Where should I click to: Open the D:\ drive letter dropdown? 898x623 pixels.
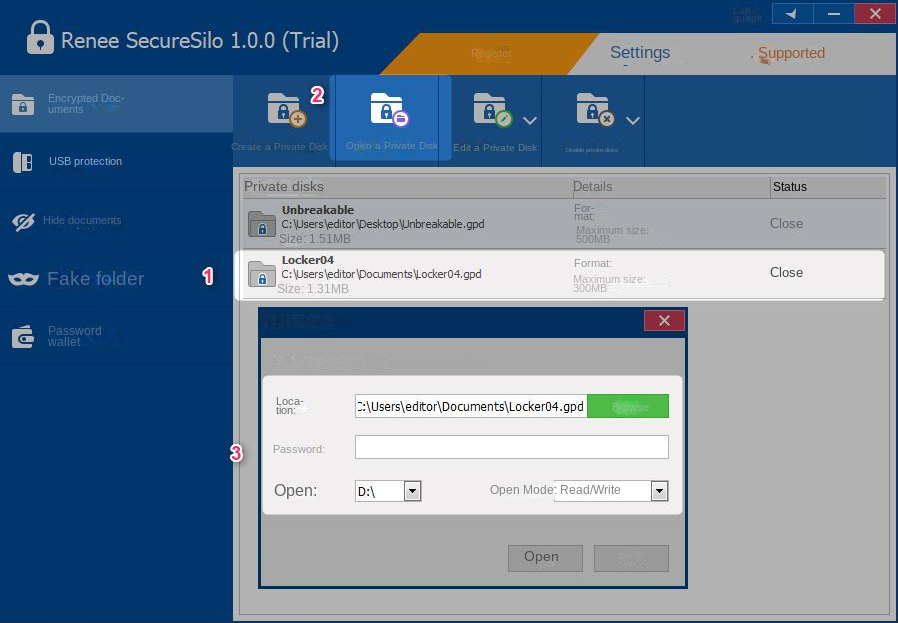(412, 491)
